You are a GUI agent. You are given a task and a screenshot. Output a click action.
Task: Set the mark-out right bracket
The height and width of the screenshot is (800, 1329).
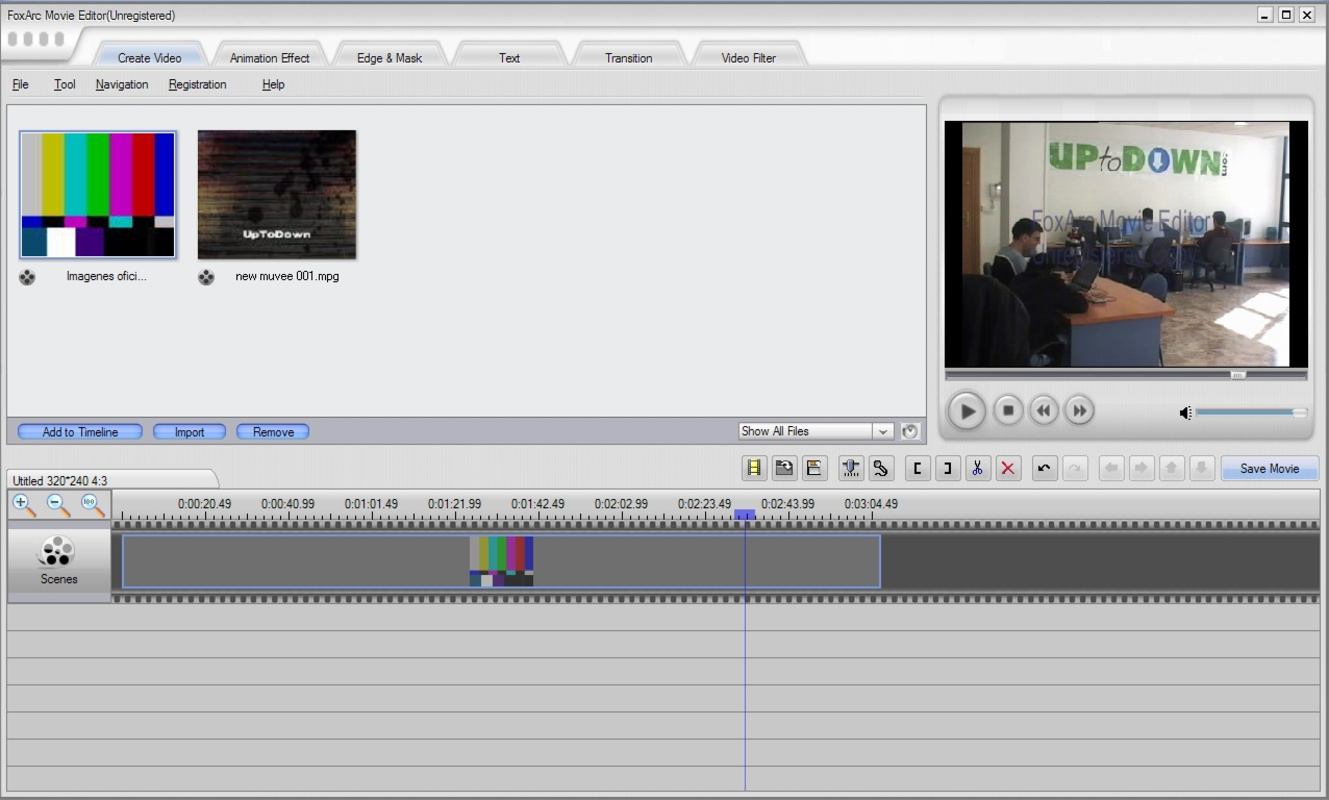tap(947, 468)
